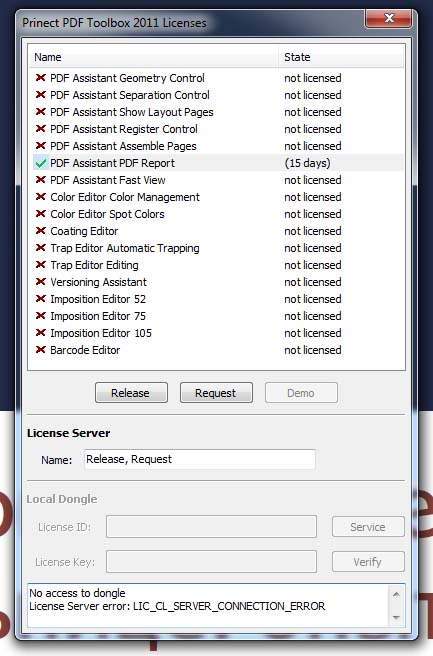
Task: Click red X icon beside Coating Editor
Action: 41,231
